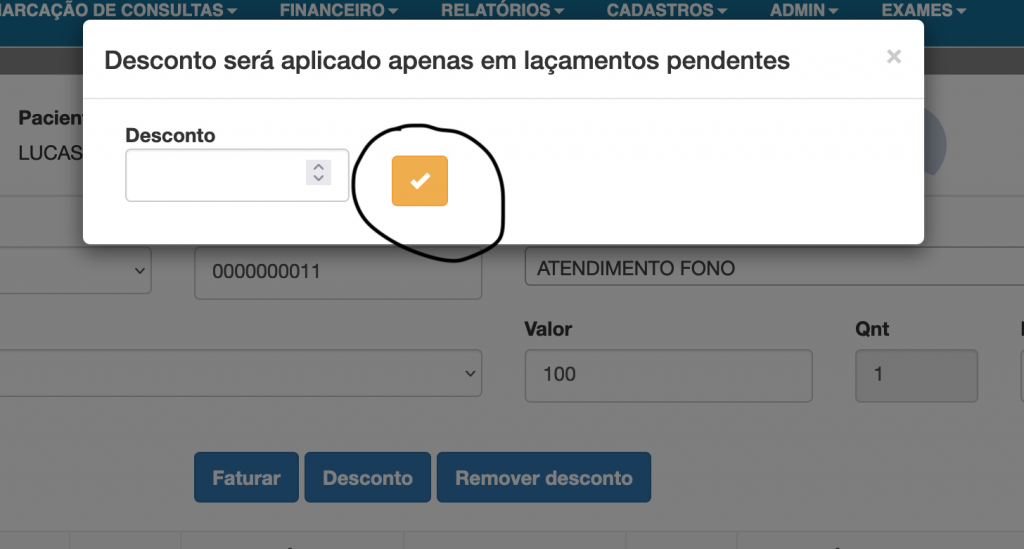Confirm discount with the orange checkmark button
This screenshot has height=549, width=1024.
point(420,181)
